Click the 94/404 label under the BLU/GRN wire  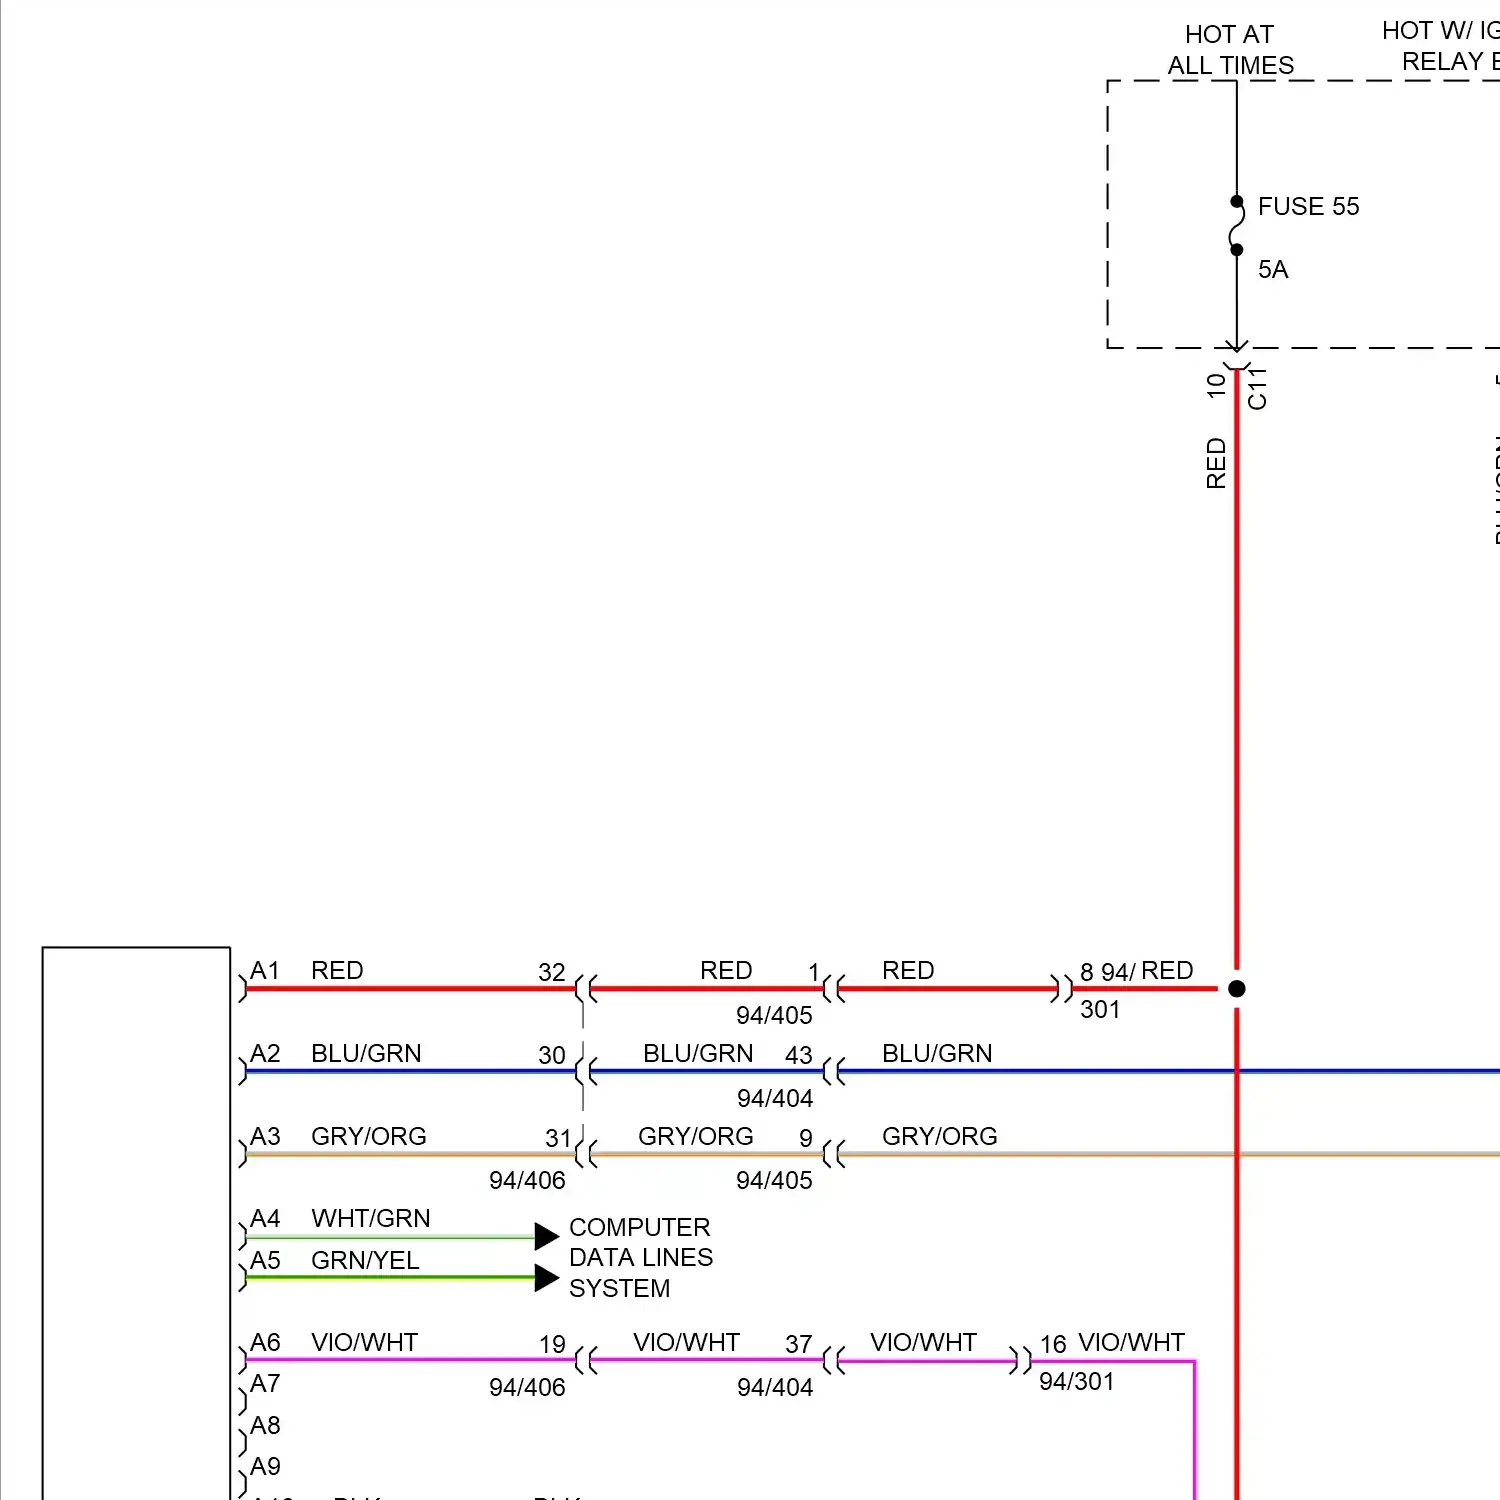coord(775,1098)
